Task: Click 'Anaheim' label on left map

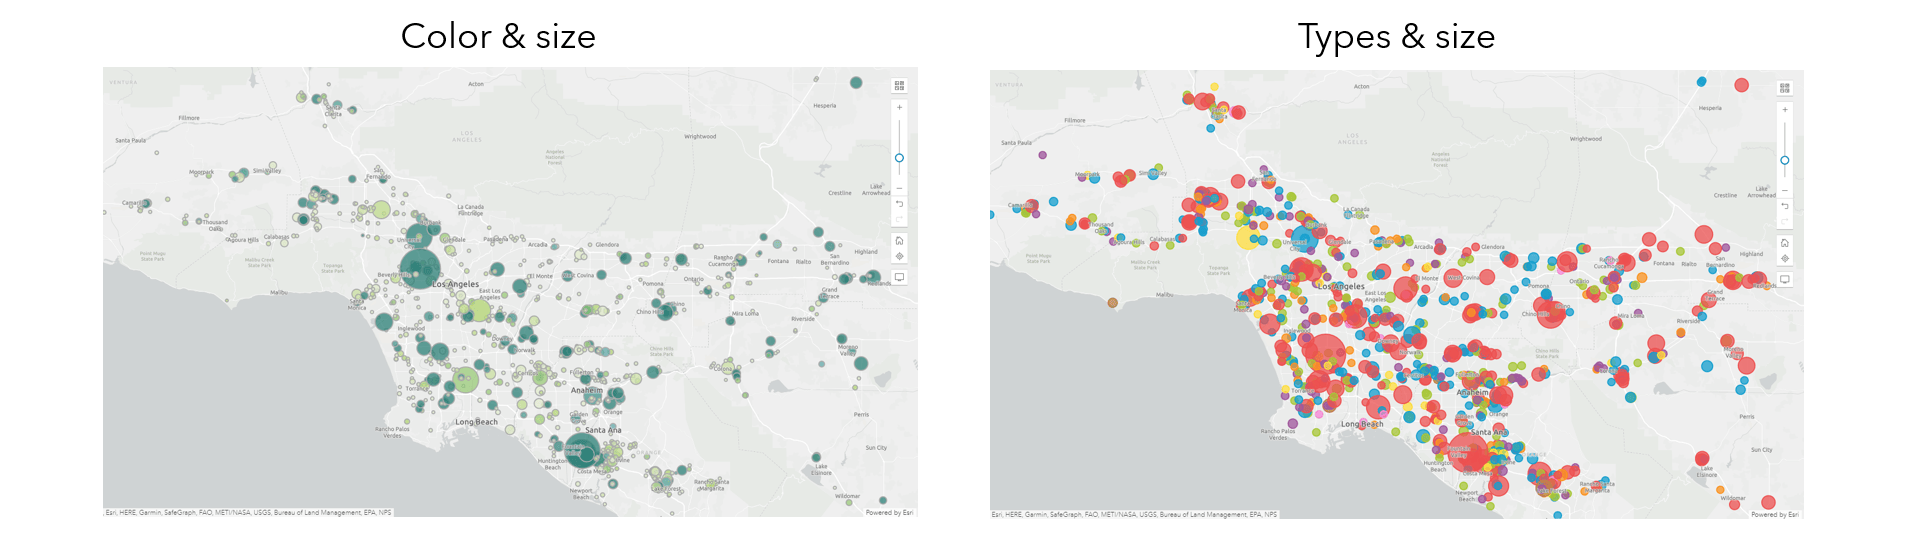Action: (587, 390)
